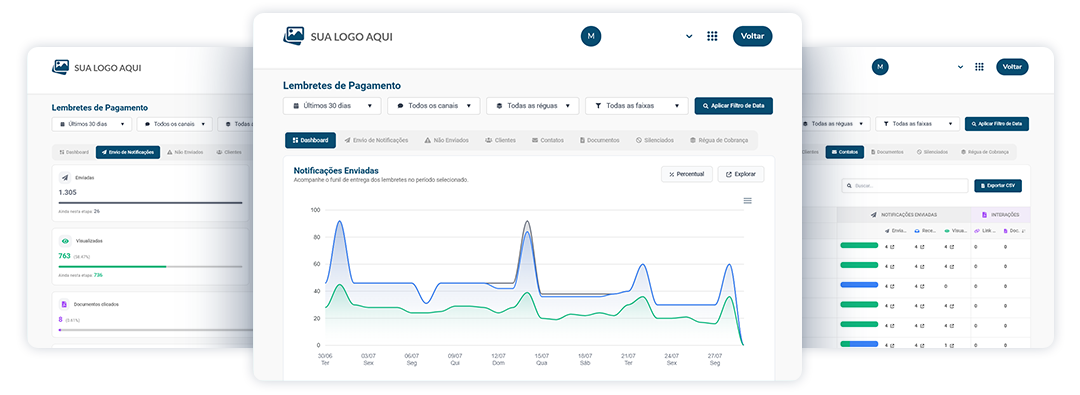
Task: Click the Buscar search field in right window
Action: point(905,185)
